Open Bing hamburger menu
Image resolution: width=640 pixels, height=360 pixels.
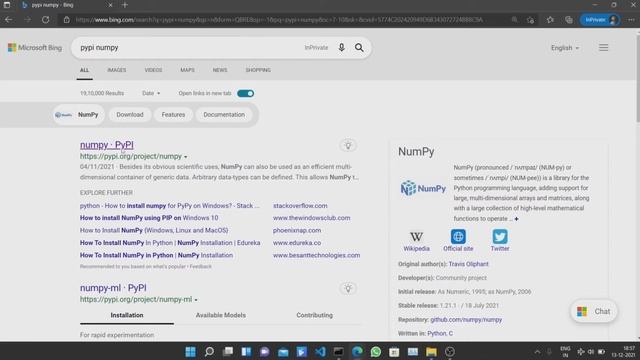604,47
